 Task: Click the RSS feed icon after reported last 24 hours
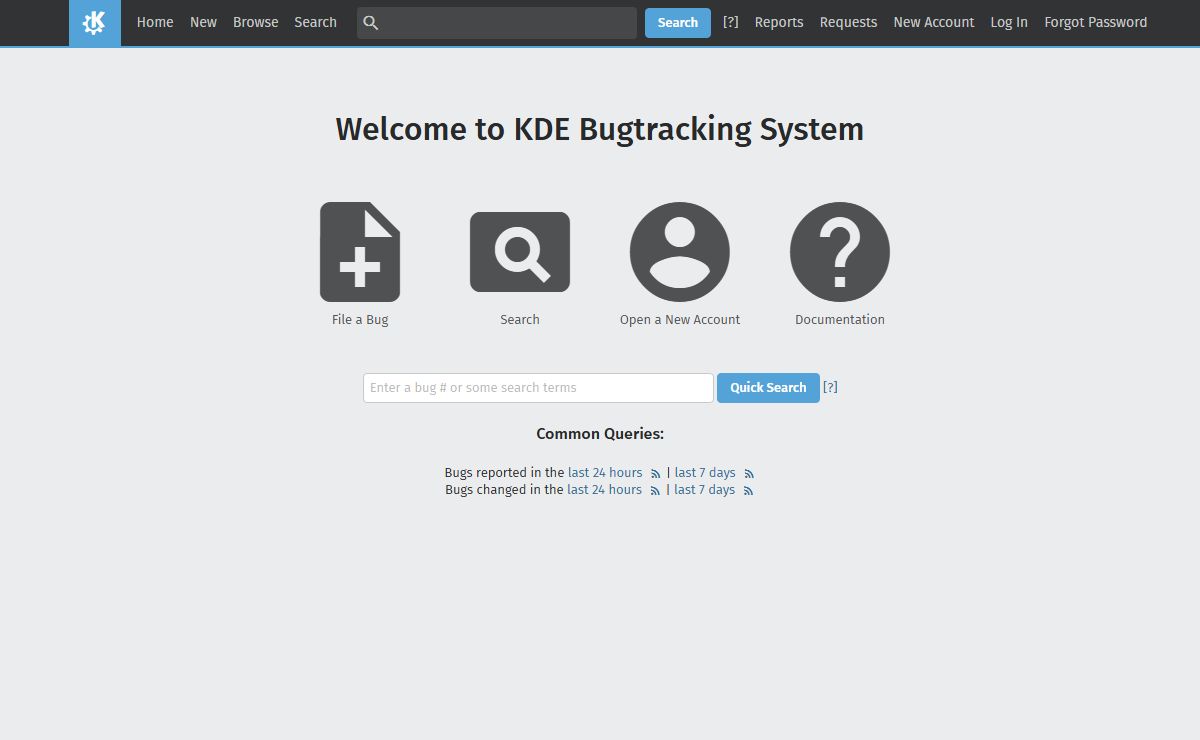pyautogui.click(x=656, y=474)
